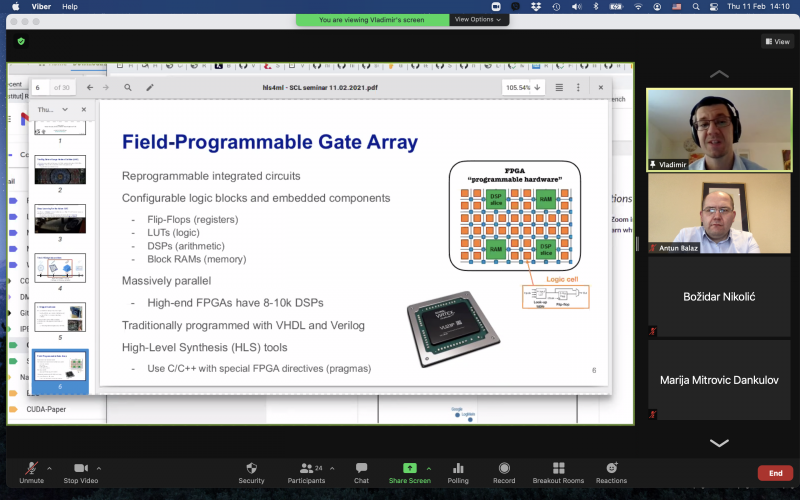800x500 pixels.
Task: Show previous participants with the up chevron
Action: 719,74
